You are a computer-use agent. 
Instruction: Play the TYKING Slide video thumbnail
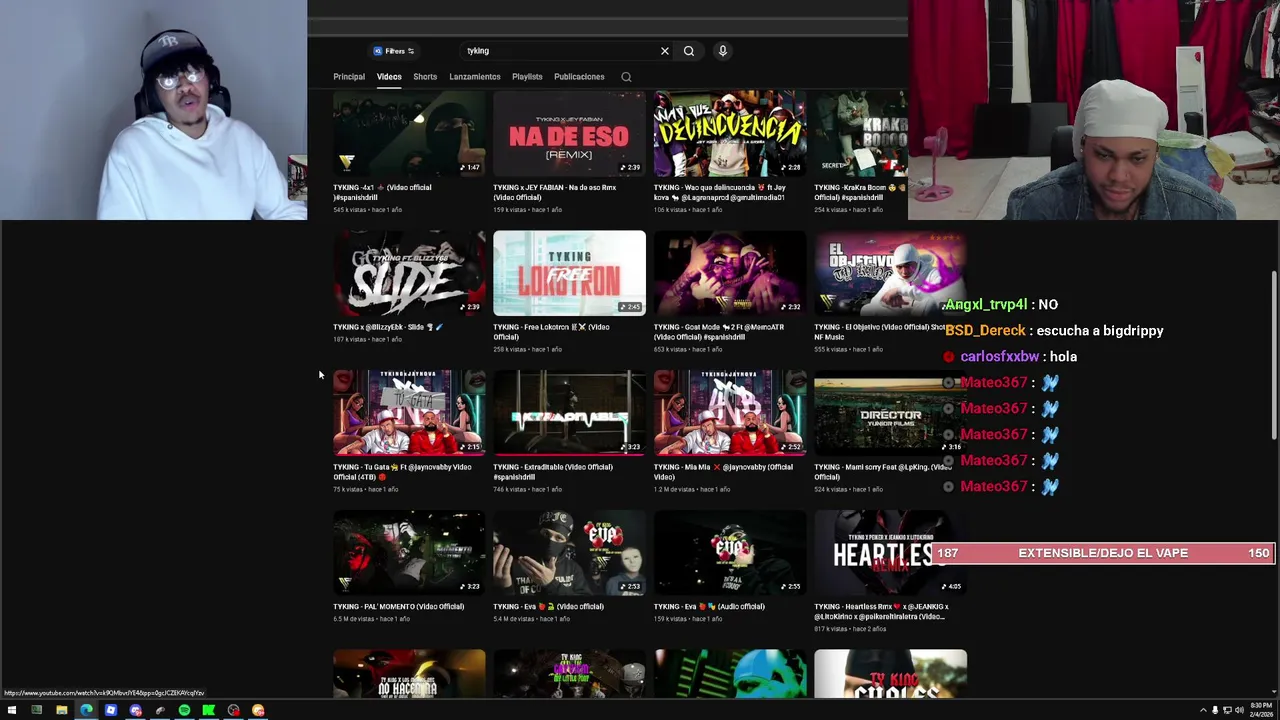(x=409, y=273)
